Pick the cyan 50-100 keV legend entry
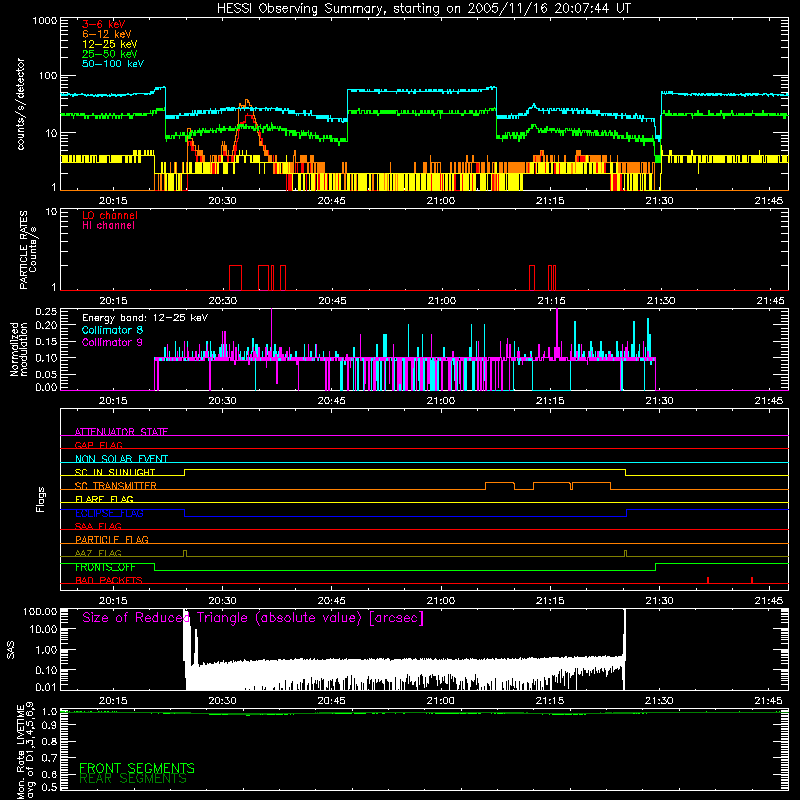The height and width of the screenshot is (800, 800). click(x=113, y=64)
